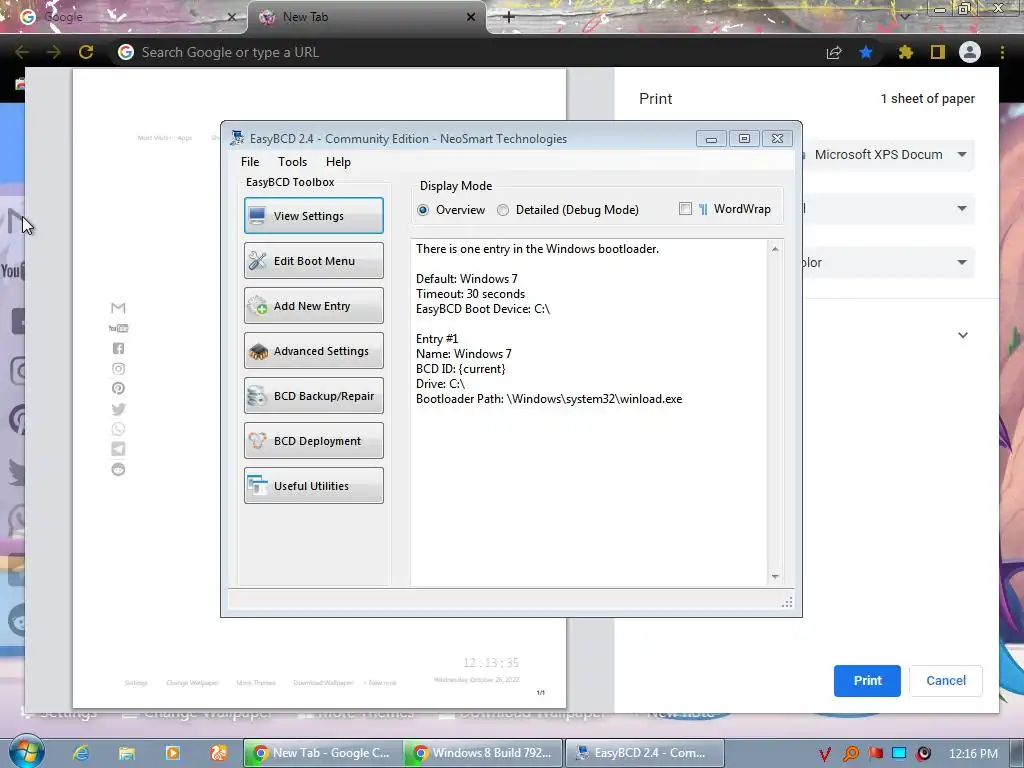Click EasyBCD text area scroll down arrow
This screenshot has height=768, width=1024.
[775, 577]
